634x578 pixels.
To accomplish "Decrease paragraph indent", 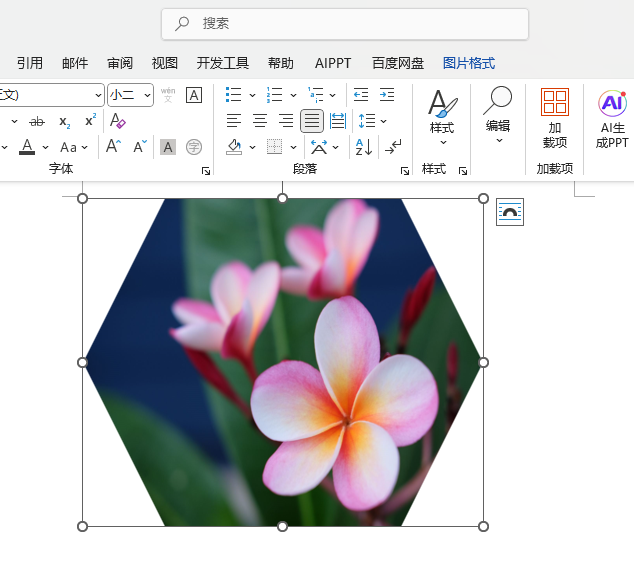I will pyautogui.click(x=361, y=95).
